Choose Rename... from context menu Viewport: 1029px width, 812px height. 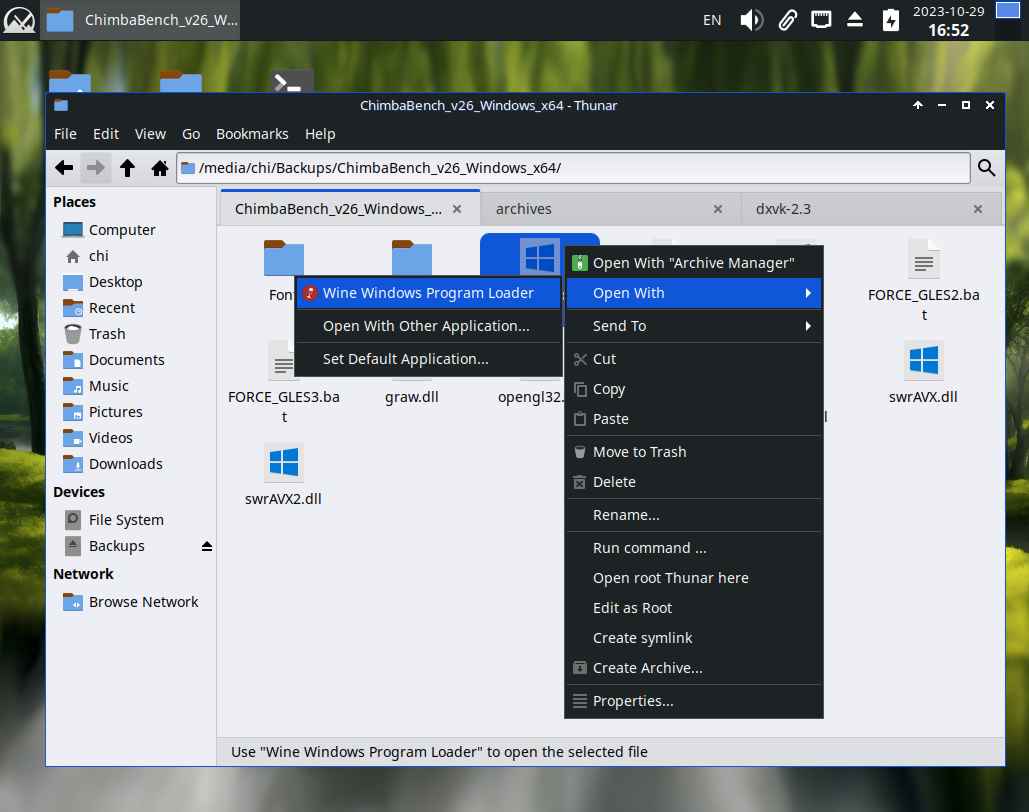point(694,515)
